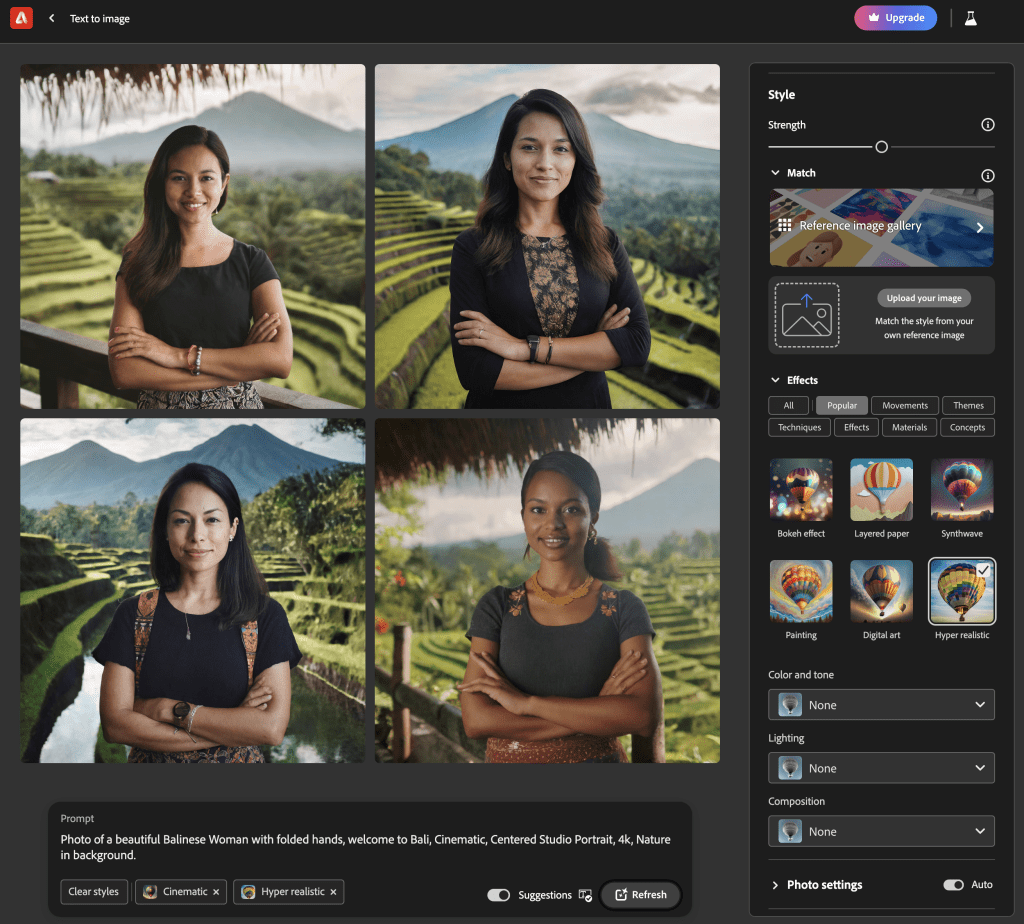Toggle the Suggestions switch
Image resolution: width=1024 pixels, height=924 pixels.
[x=498, y=895]
